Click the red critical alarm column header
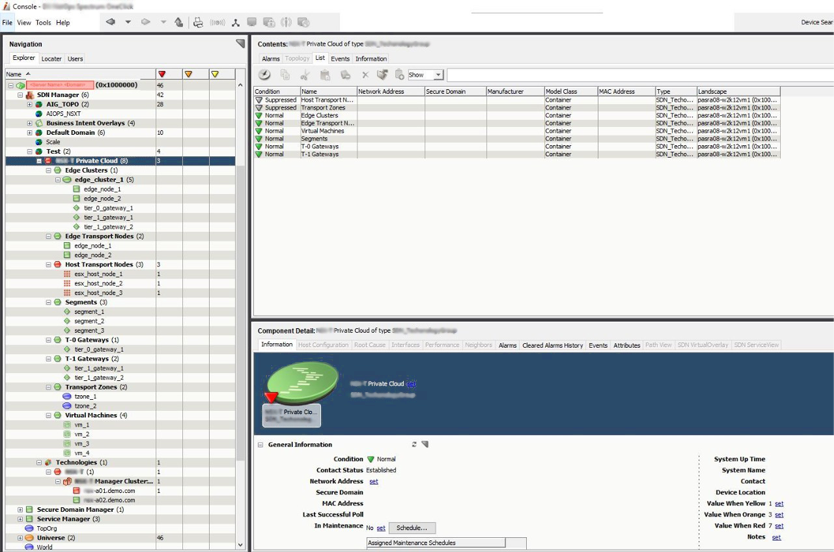The image size is (834, 552). (162, 74)
